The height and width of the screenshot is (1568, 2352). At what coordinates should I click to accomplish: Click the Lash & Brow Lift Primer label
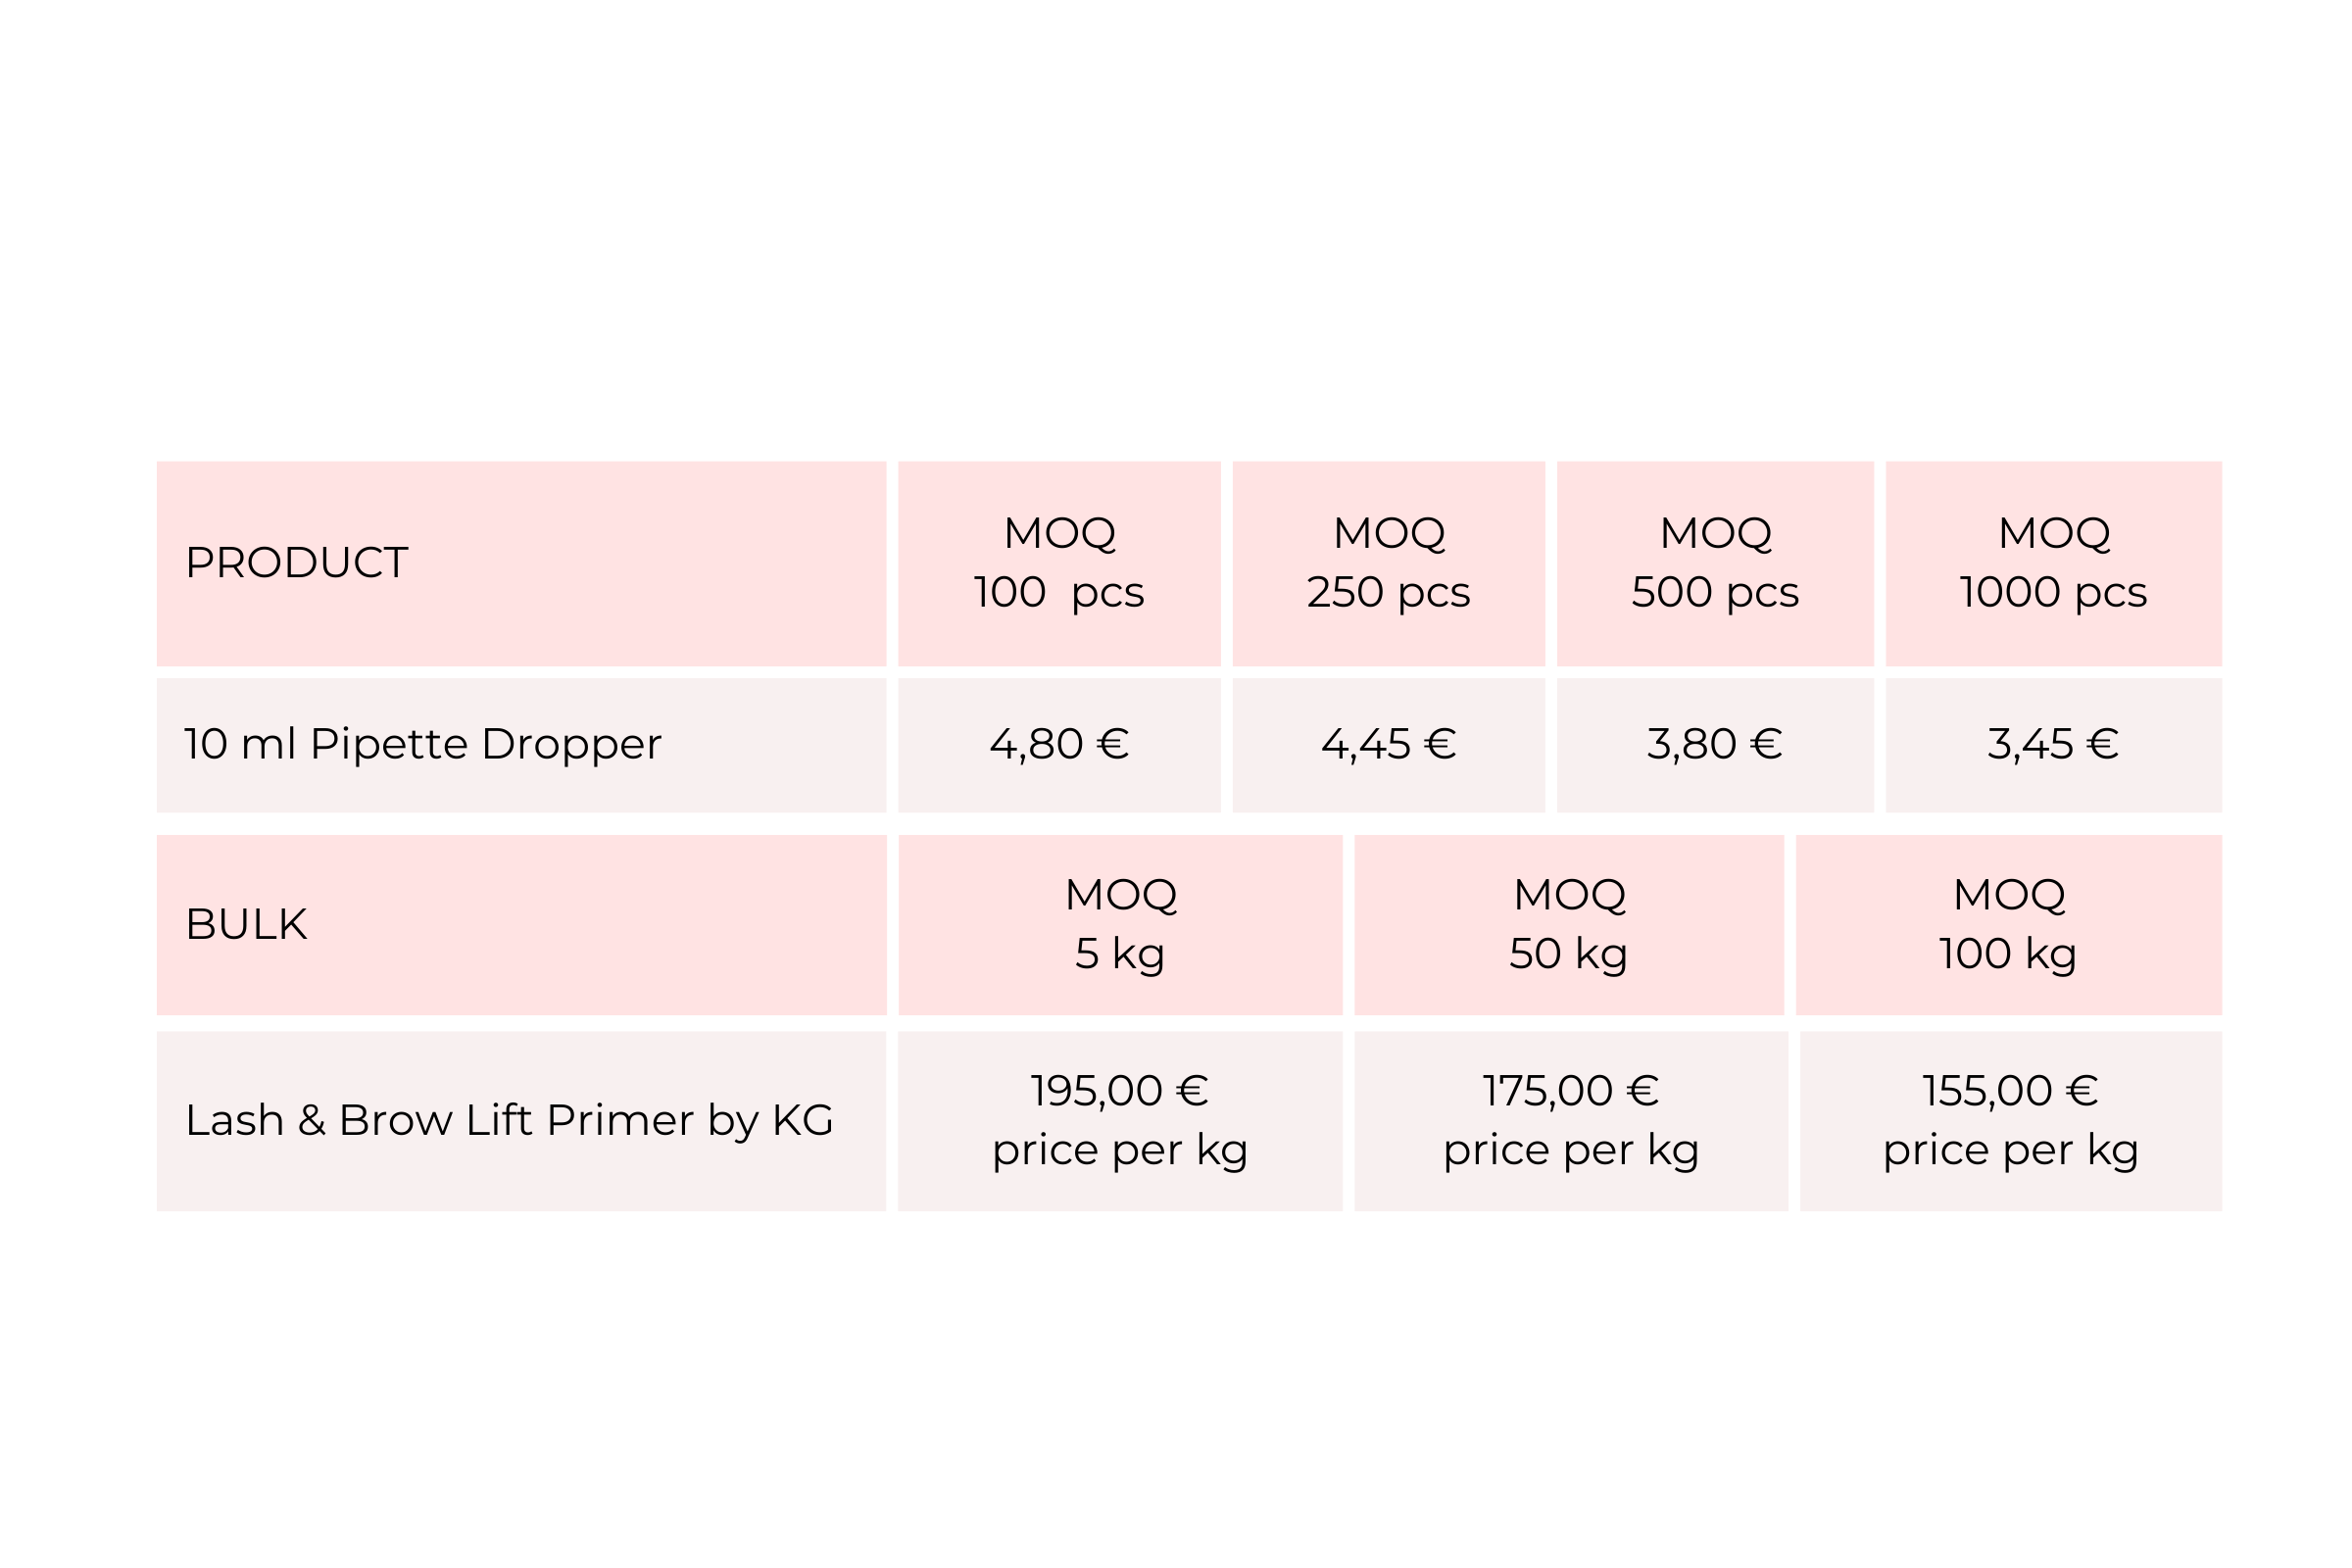[509, 1121]
